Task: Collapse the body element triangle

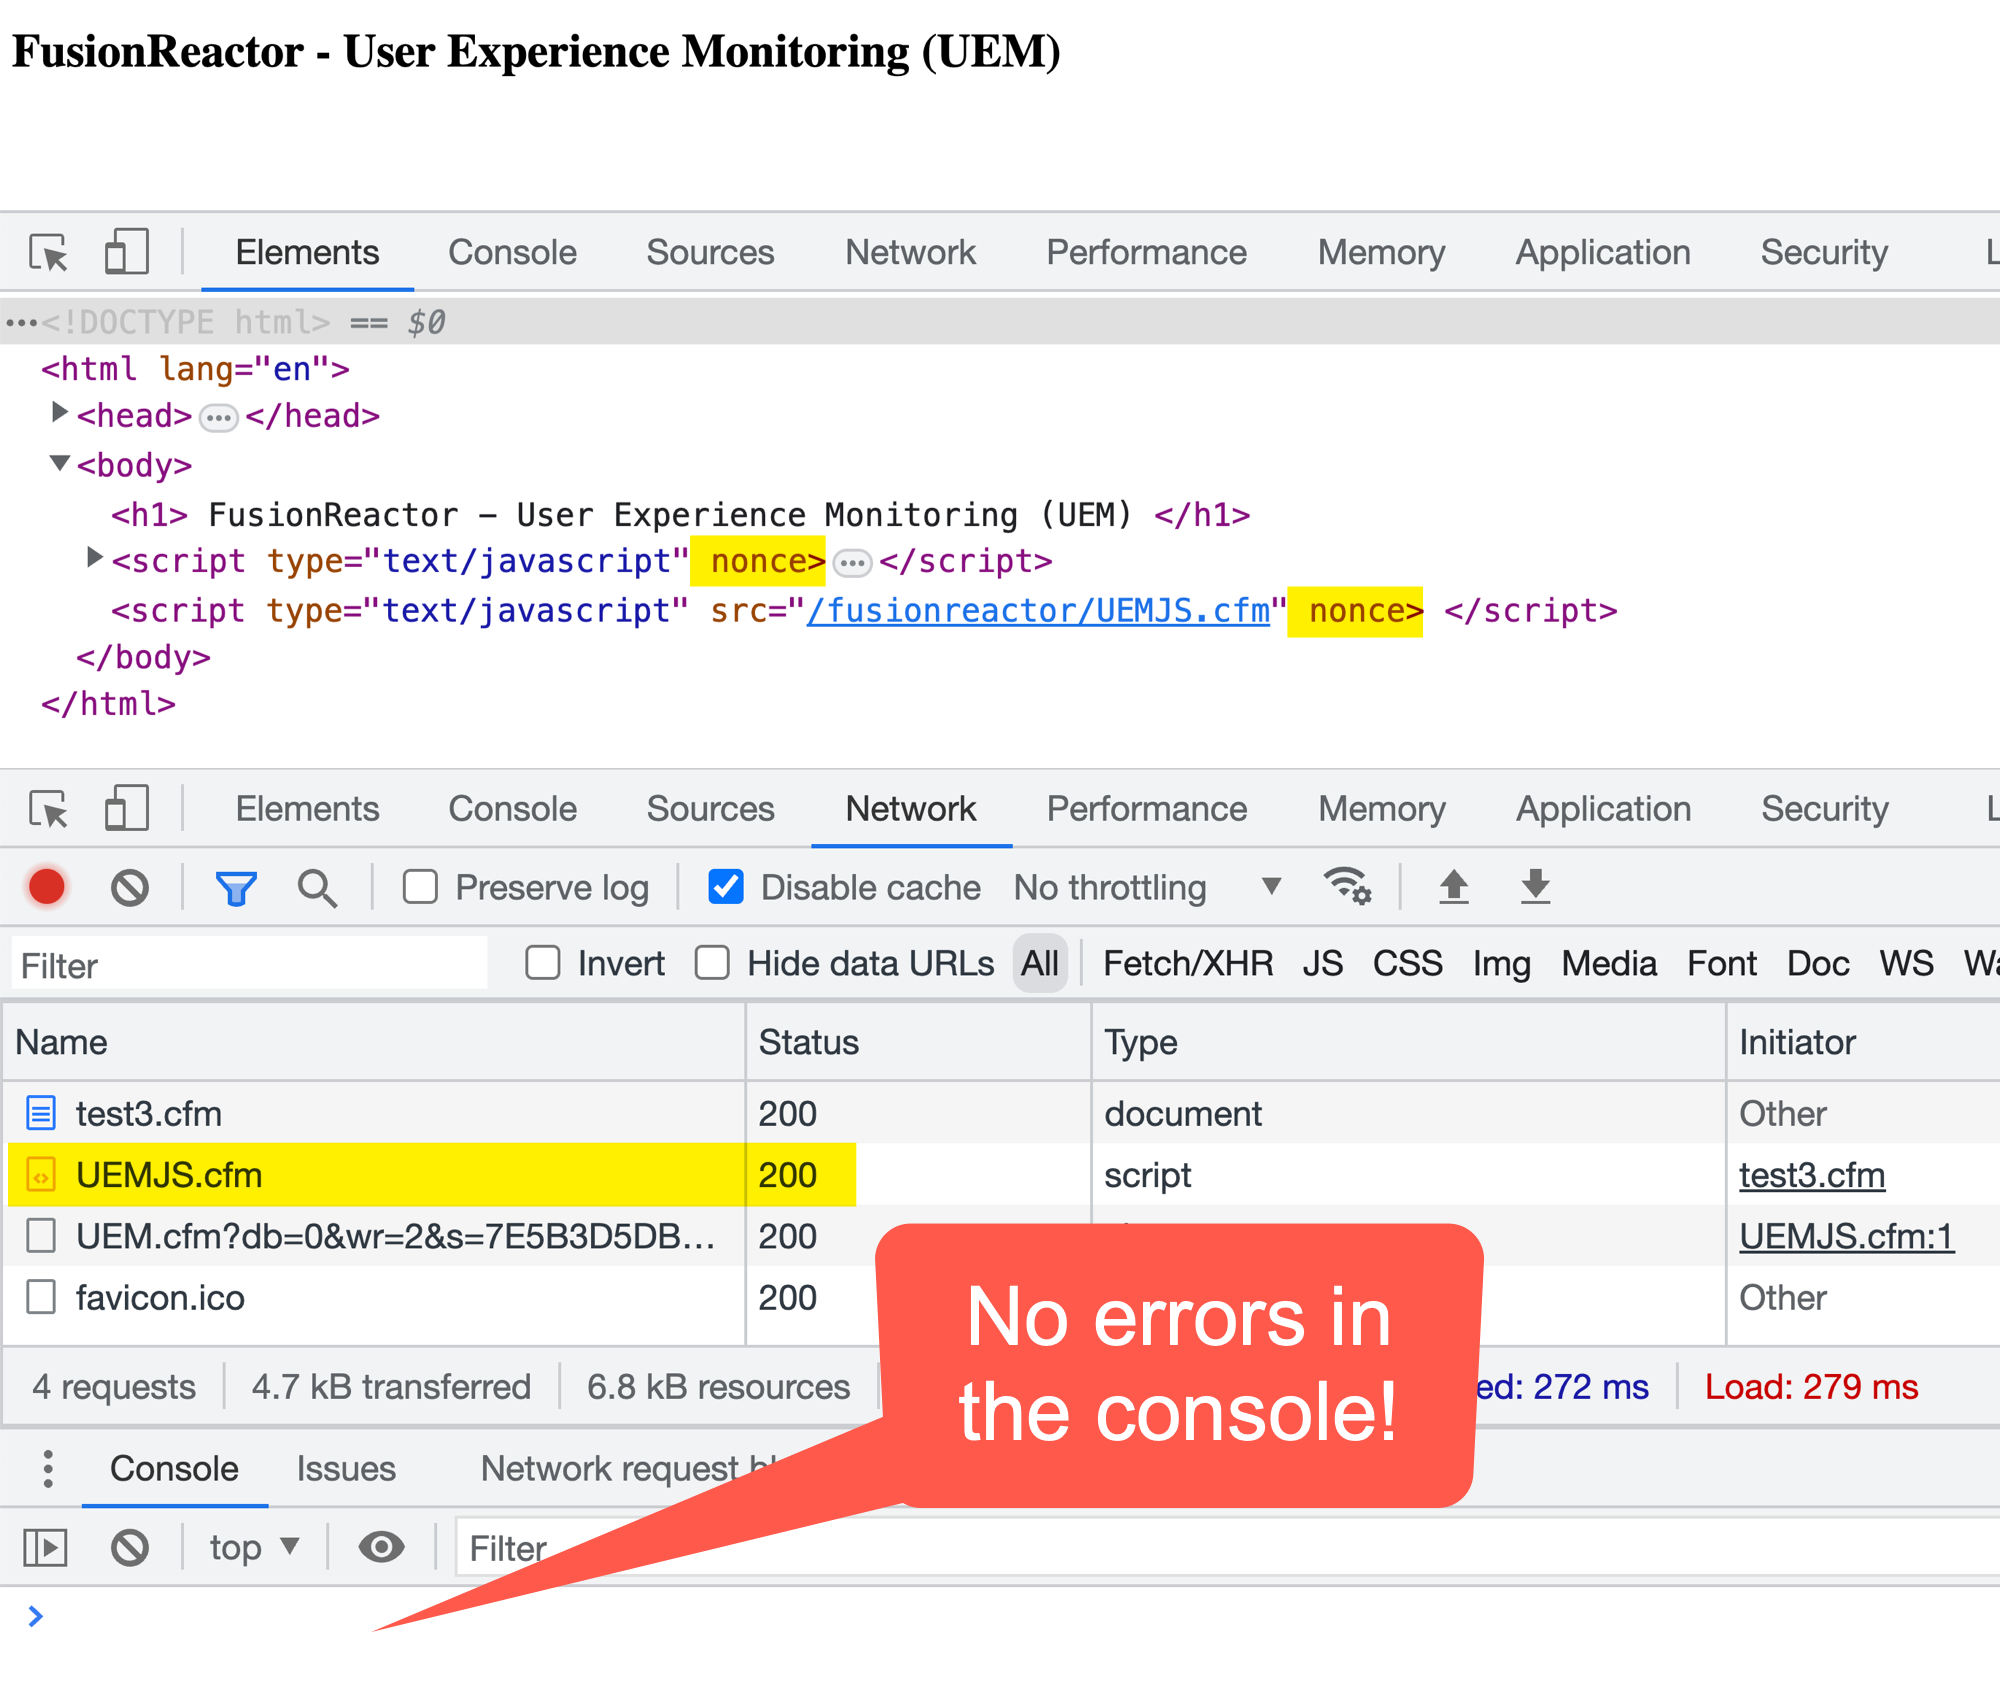Action: tap(60, 463)
